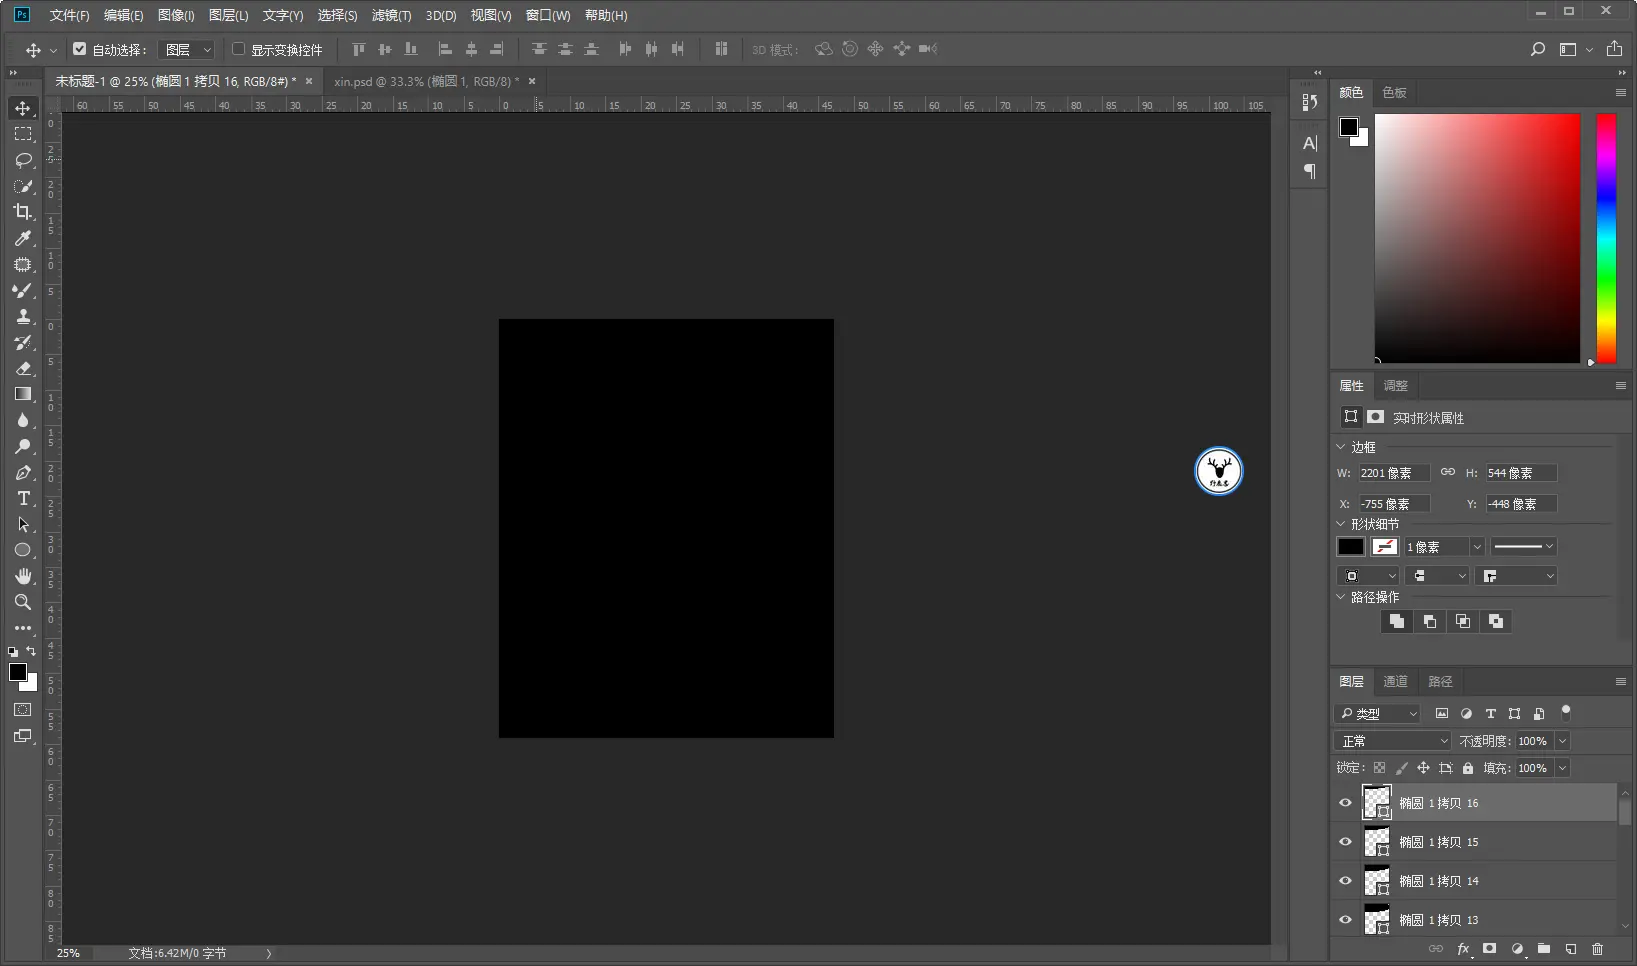
Task: Switch to the 通道 tab
Action: [1395, 681]
